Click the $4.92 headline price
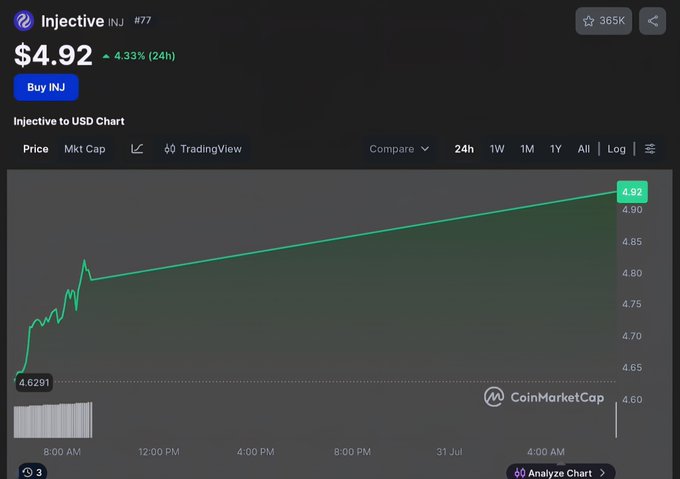 point(53,55)
